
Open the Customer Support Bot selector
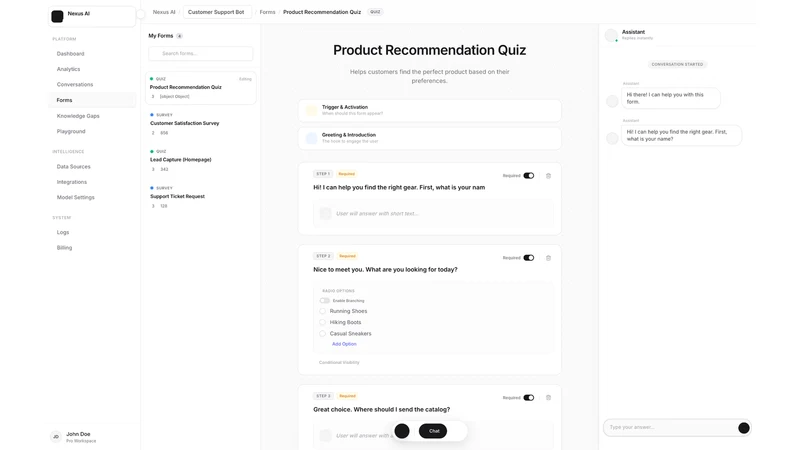pos(216,12)
